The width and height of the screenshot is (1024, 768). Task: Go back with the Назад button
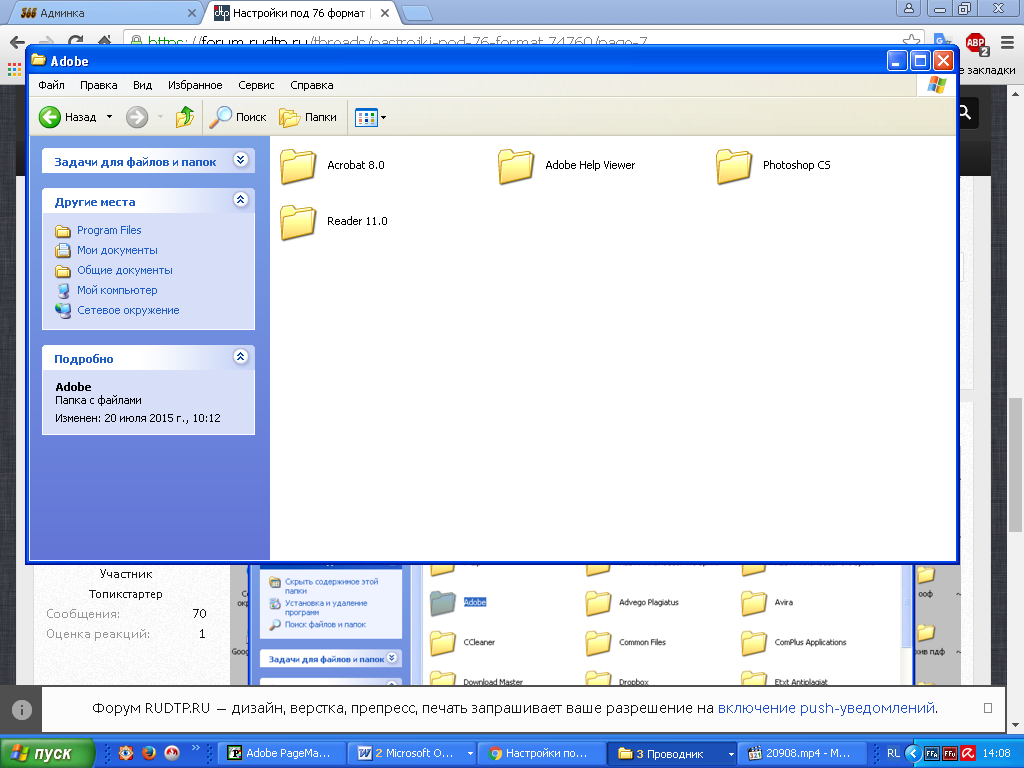(67, 117)
